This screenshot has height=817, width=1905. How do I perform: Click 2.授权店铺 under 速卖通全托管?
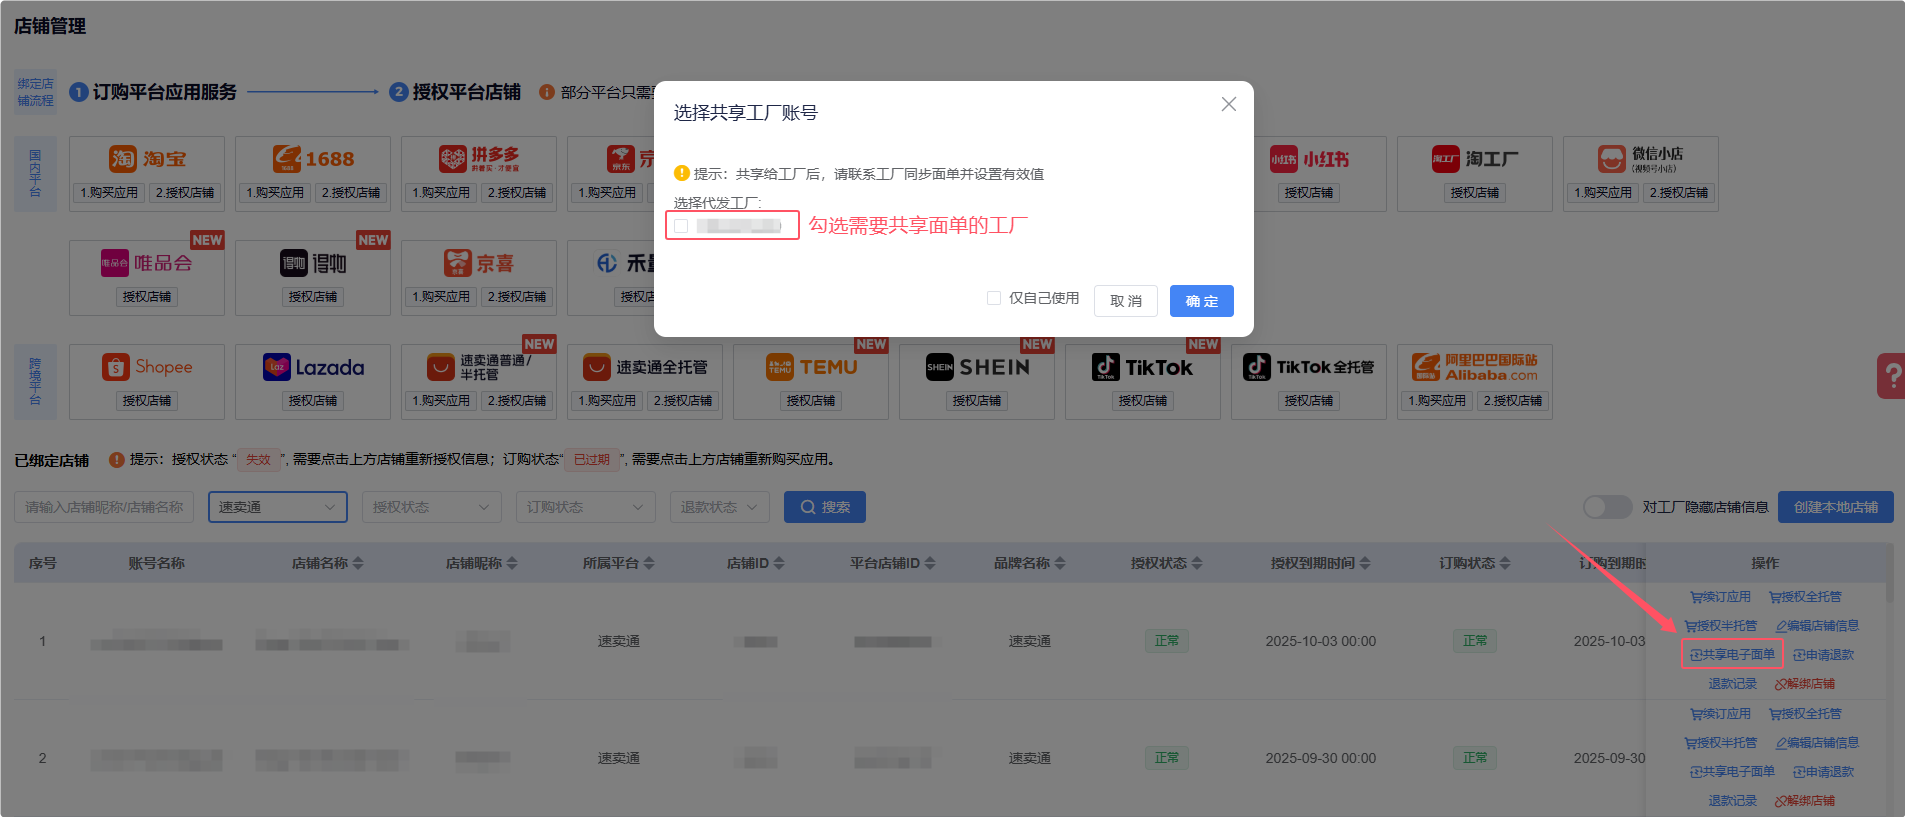coord(683,401)
